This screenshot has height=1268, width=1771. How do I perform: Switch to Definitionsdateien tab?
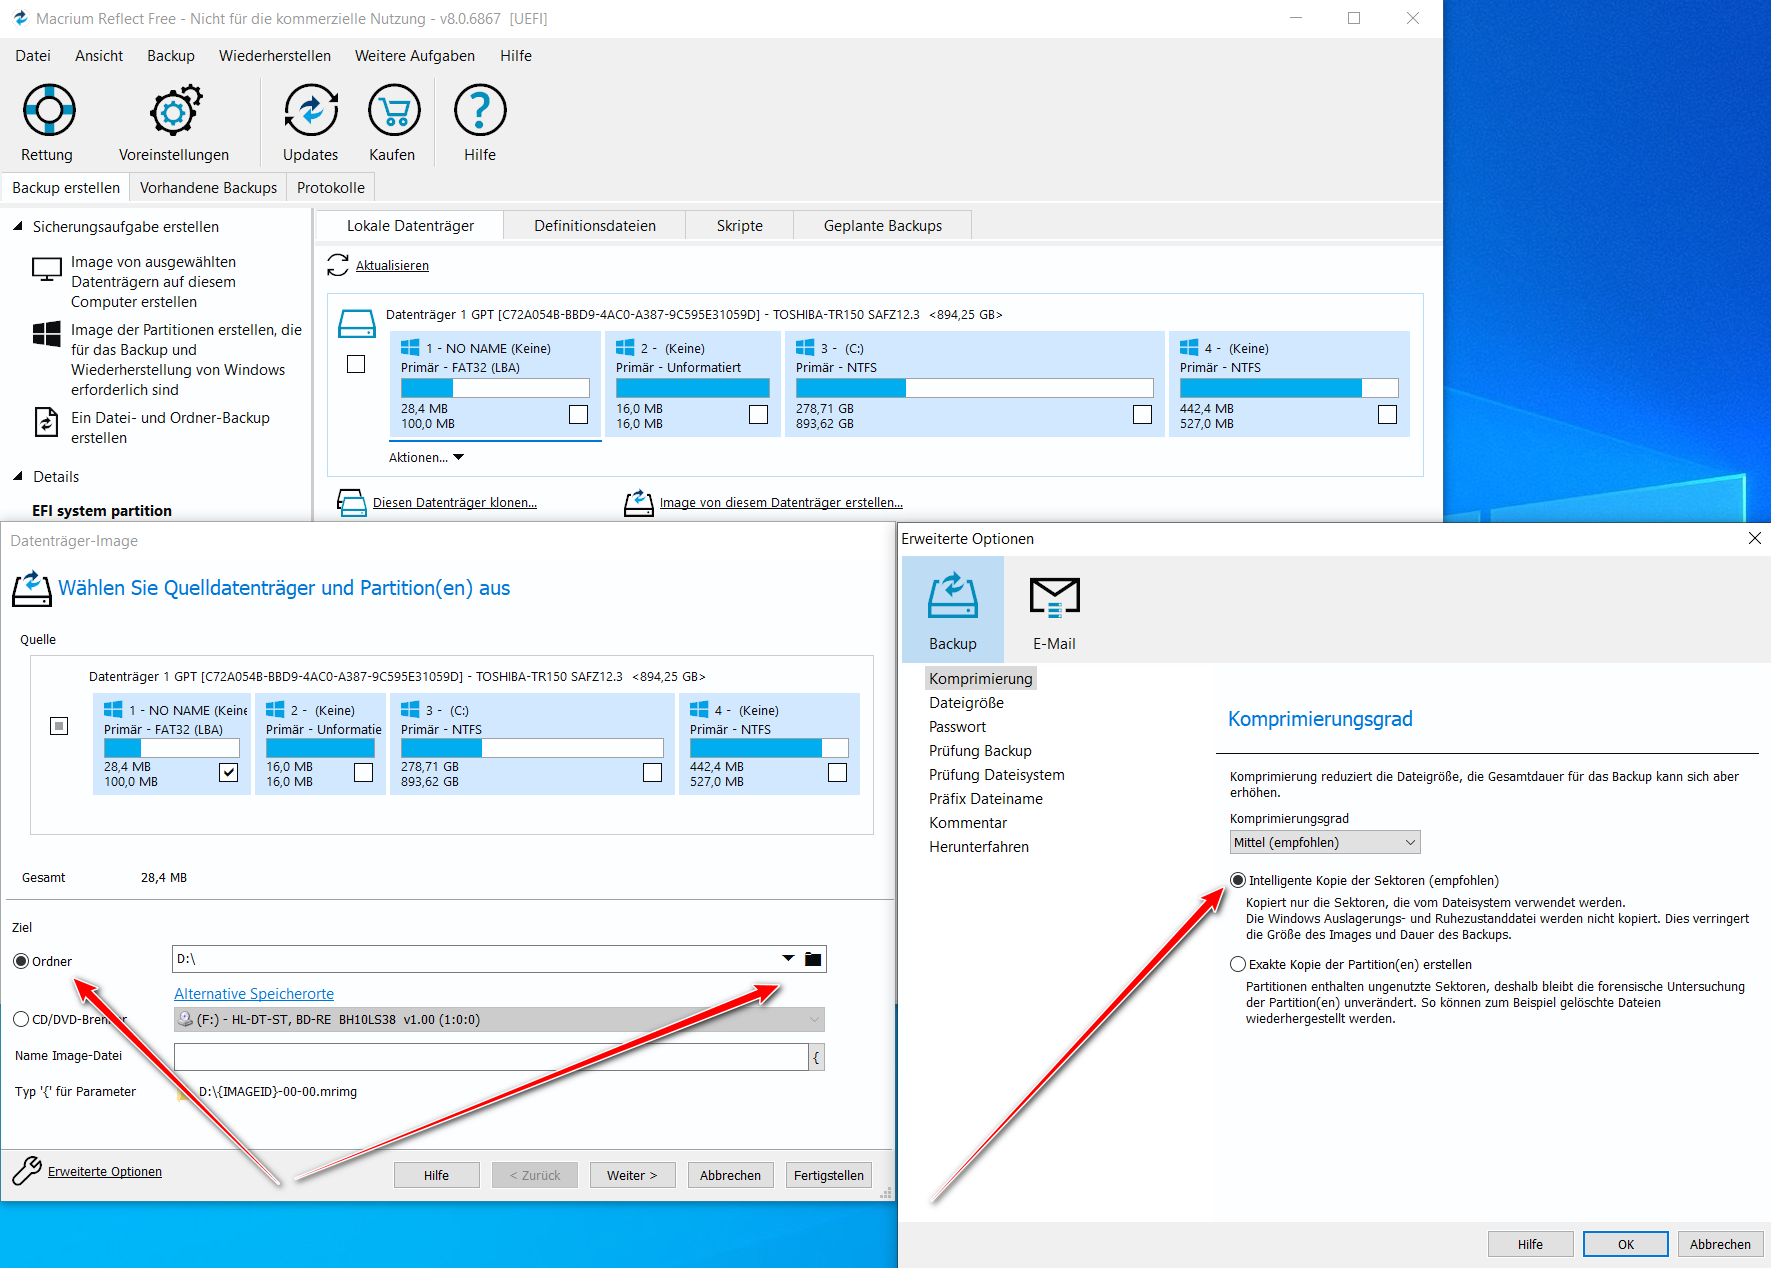pyautogui.click(x=595, y=226)
